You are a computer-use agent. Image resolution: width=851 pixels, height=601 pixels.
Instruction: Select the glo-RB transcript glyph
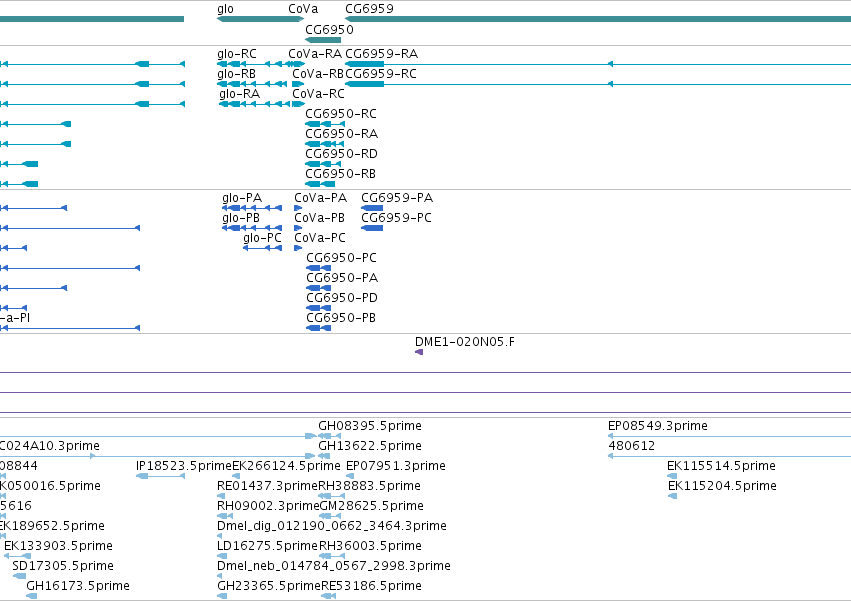point(252,84)
